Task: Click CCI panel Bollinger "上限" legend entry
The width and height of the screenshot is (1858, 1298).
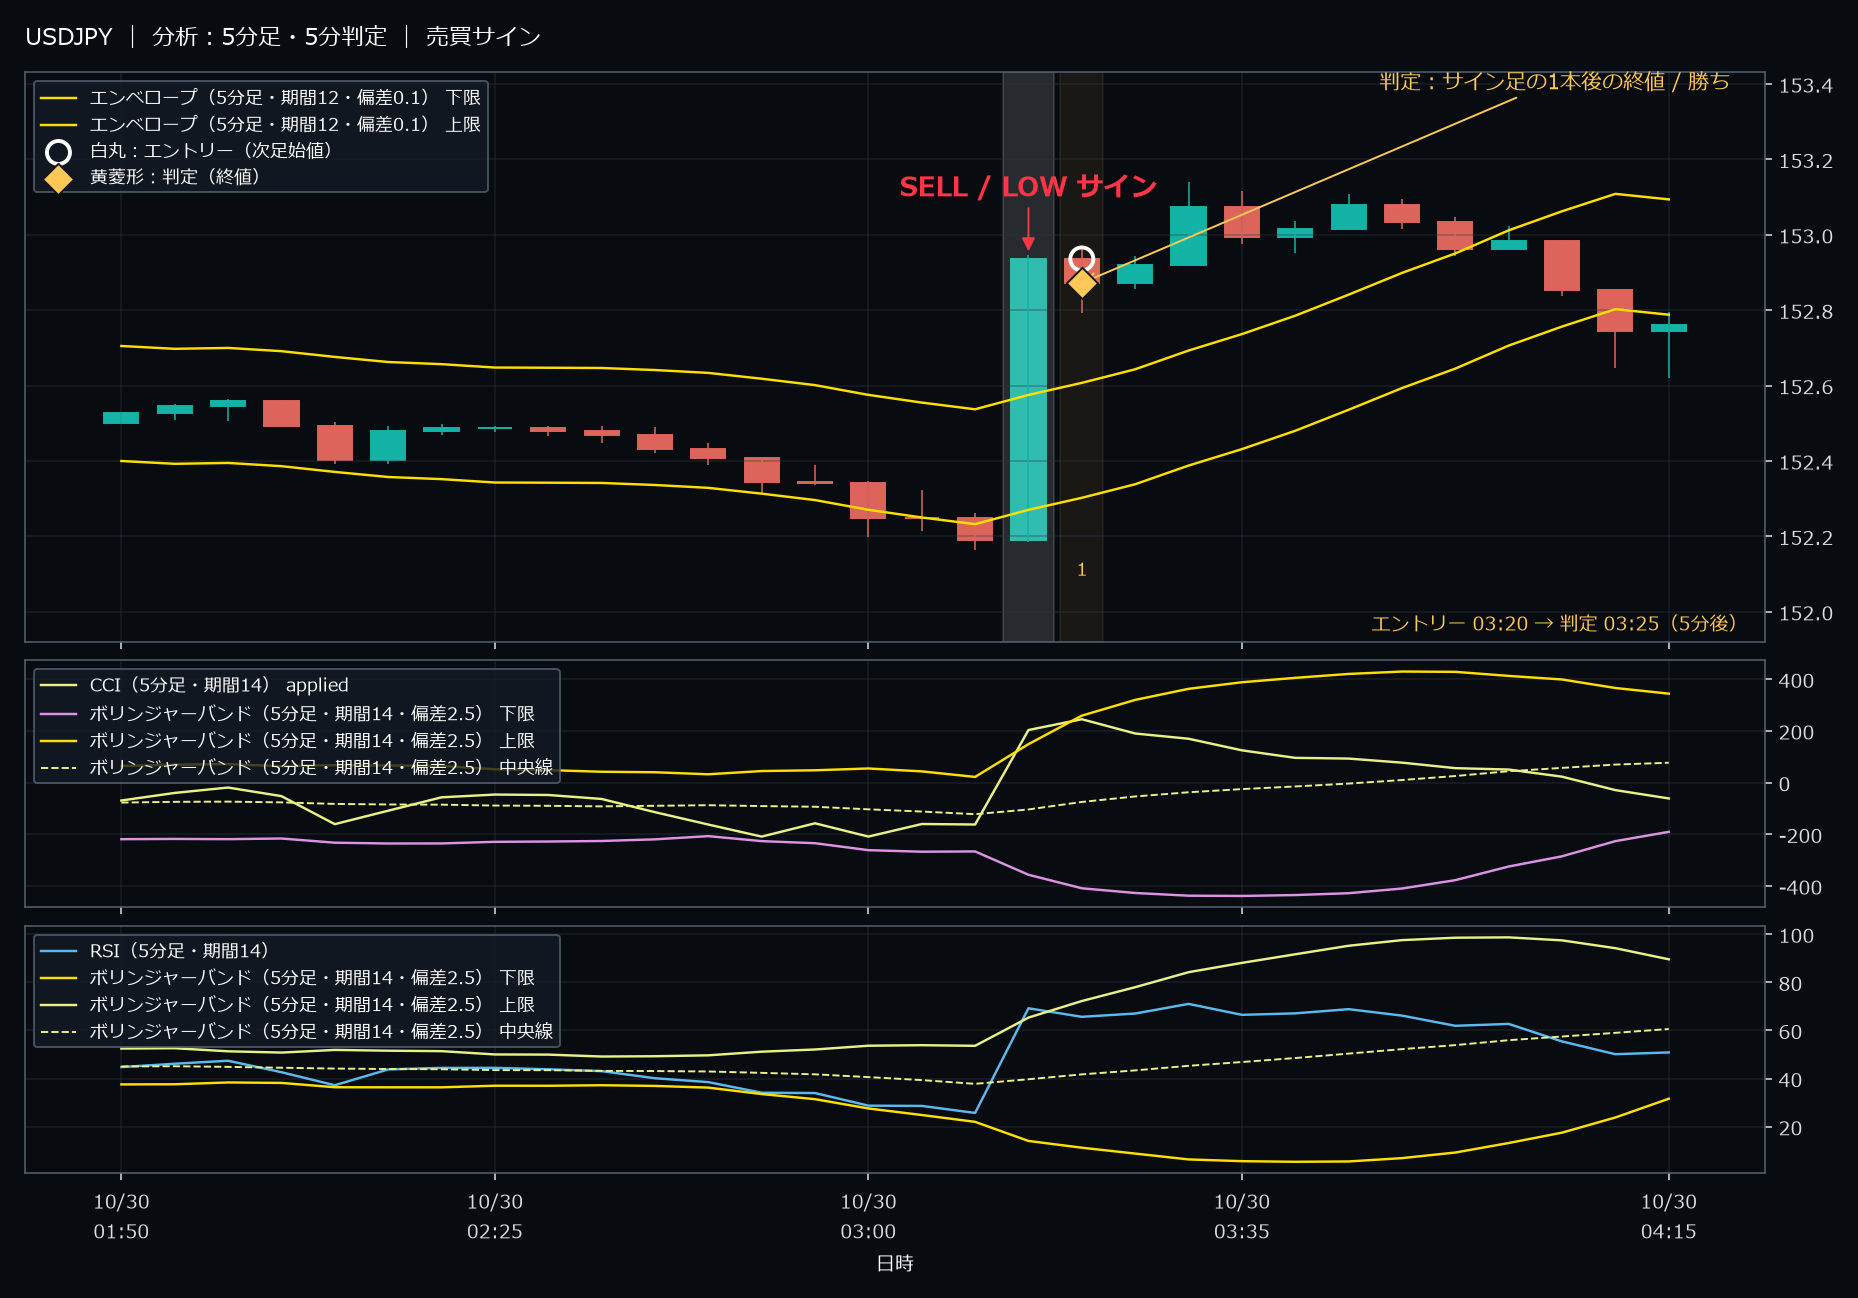Action: pyautogui.click(x=288, y=740)
